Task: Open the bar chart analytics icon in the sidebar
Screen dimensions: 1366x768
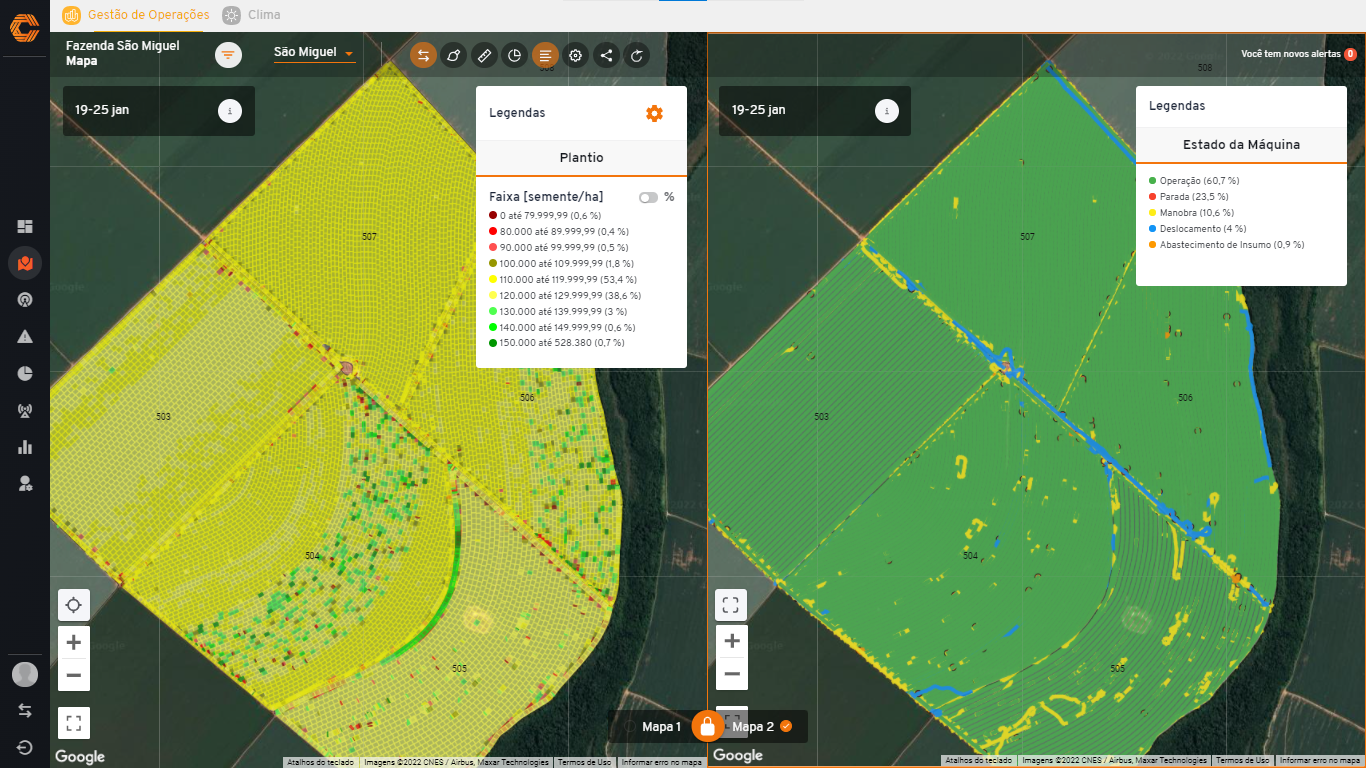Action: coord(25,447)
